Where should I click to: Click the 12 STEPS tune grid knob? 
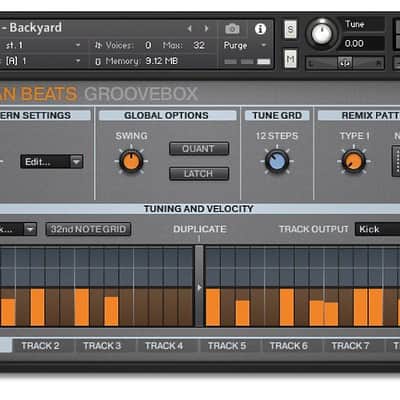pyautogui.click(x=277, y=161)
